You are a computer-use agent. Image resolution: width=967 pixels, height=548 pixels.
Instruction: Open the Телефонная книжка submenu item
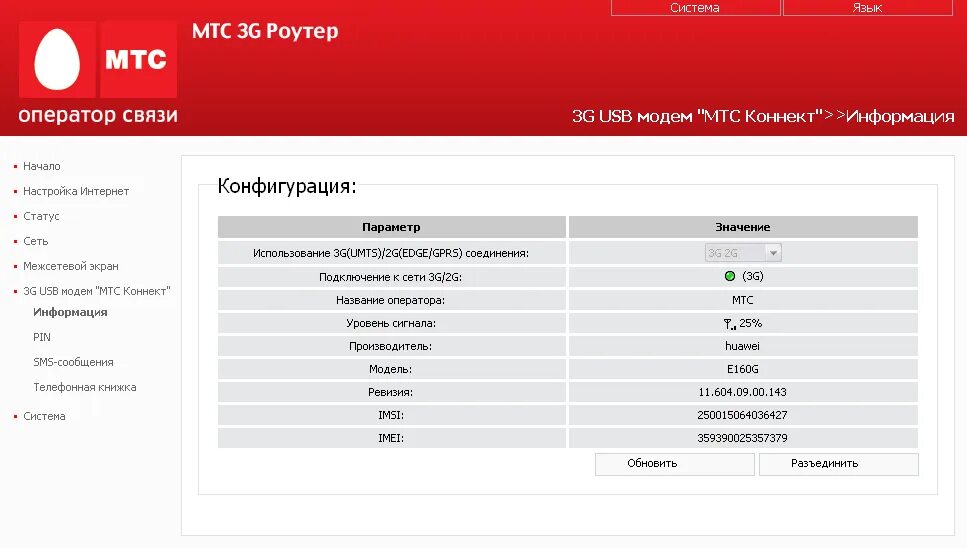point(84,387)
